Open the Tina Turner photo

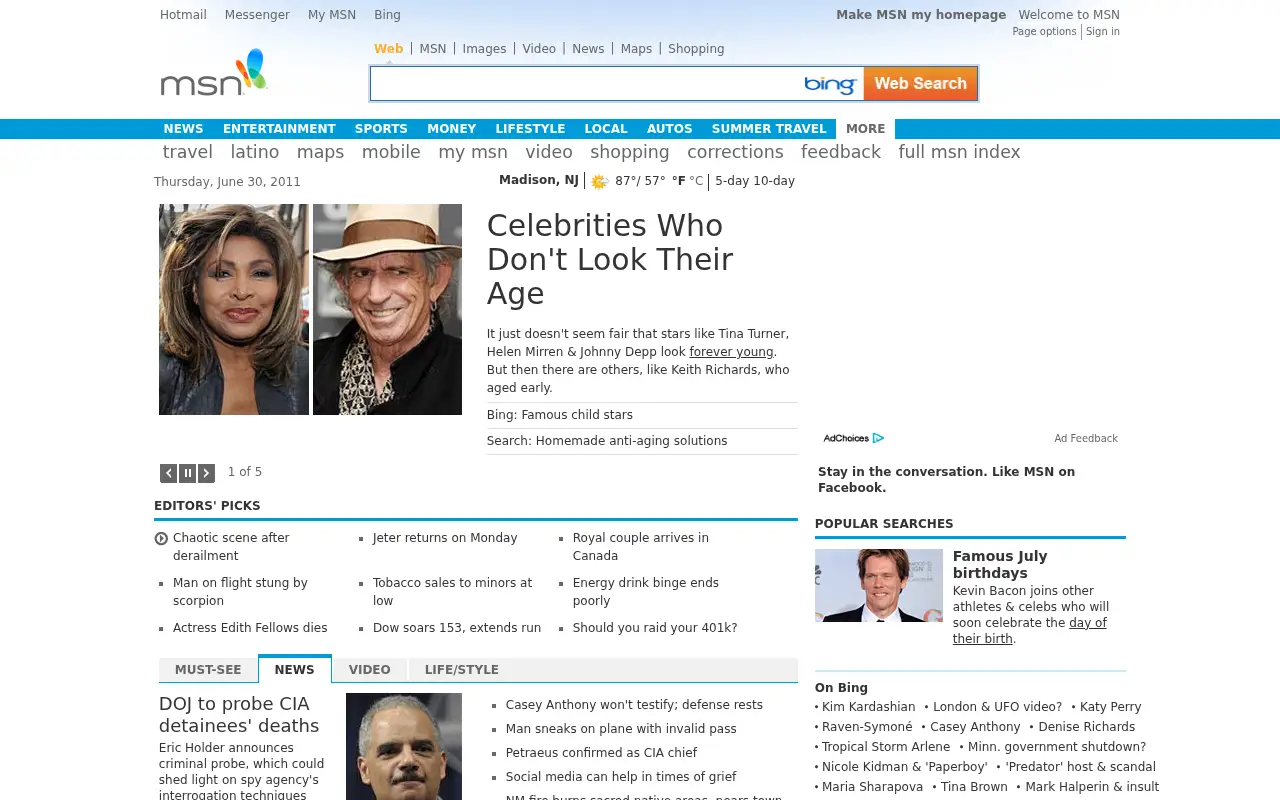click(234, 309)
